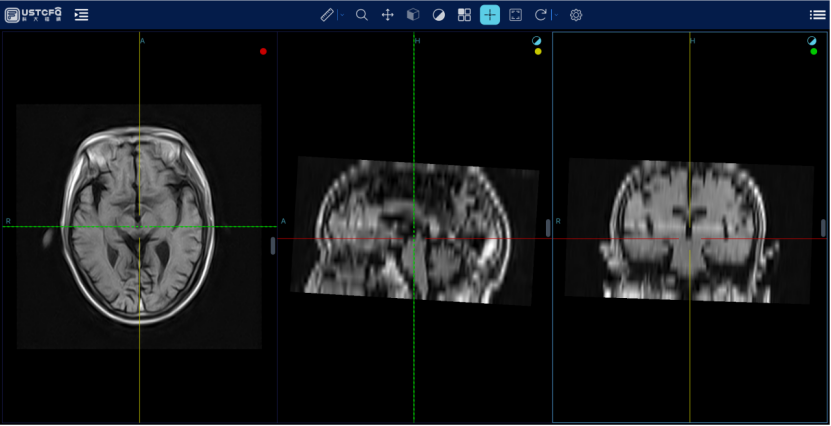Open the settings gear
Viewport: 831px width, 426px height.
[576, 15]
